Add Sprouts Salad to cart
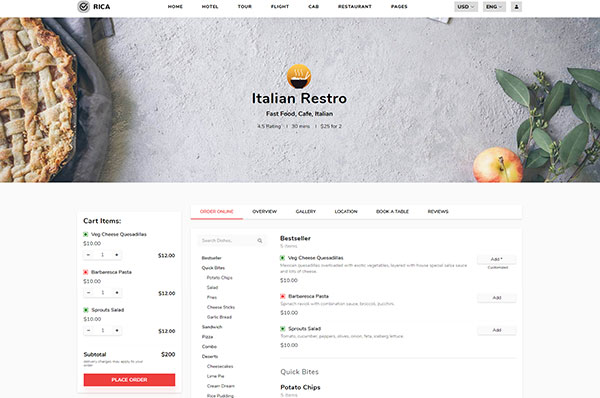 [496, 330]
